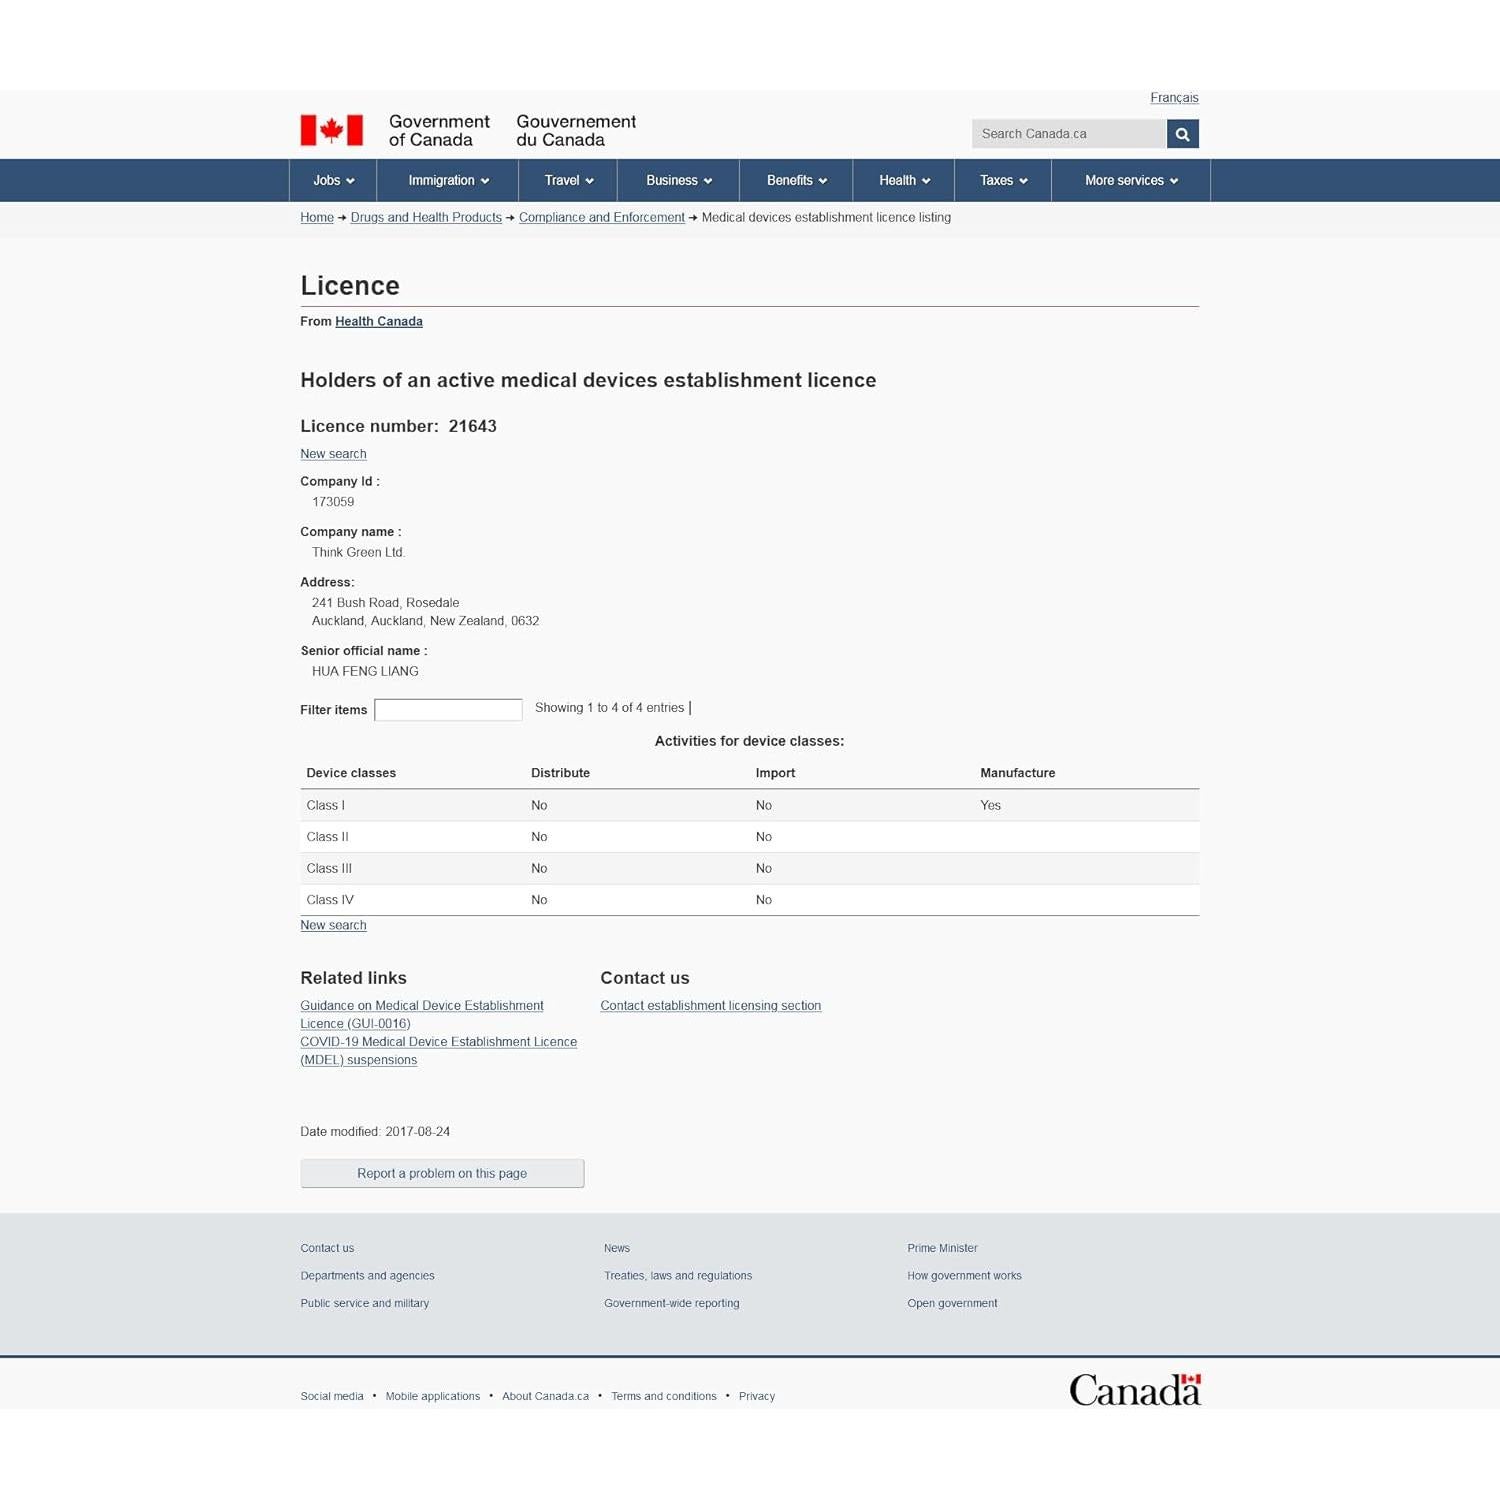This screenshot has width=1500, height=1500.
Task: Expand the Travel menu
Action: click(568, 181)
